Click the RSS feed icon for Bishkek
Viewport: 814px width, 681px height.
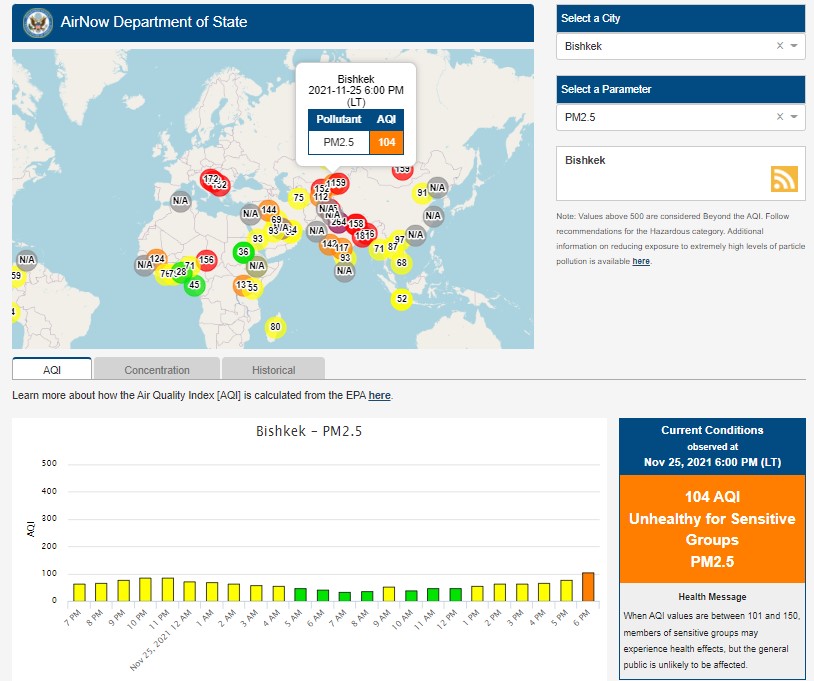coord(784,178)
